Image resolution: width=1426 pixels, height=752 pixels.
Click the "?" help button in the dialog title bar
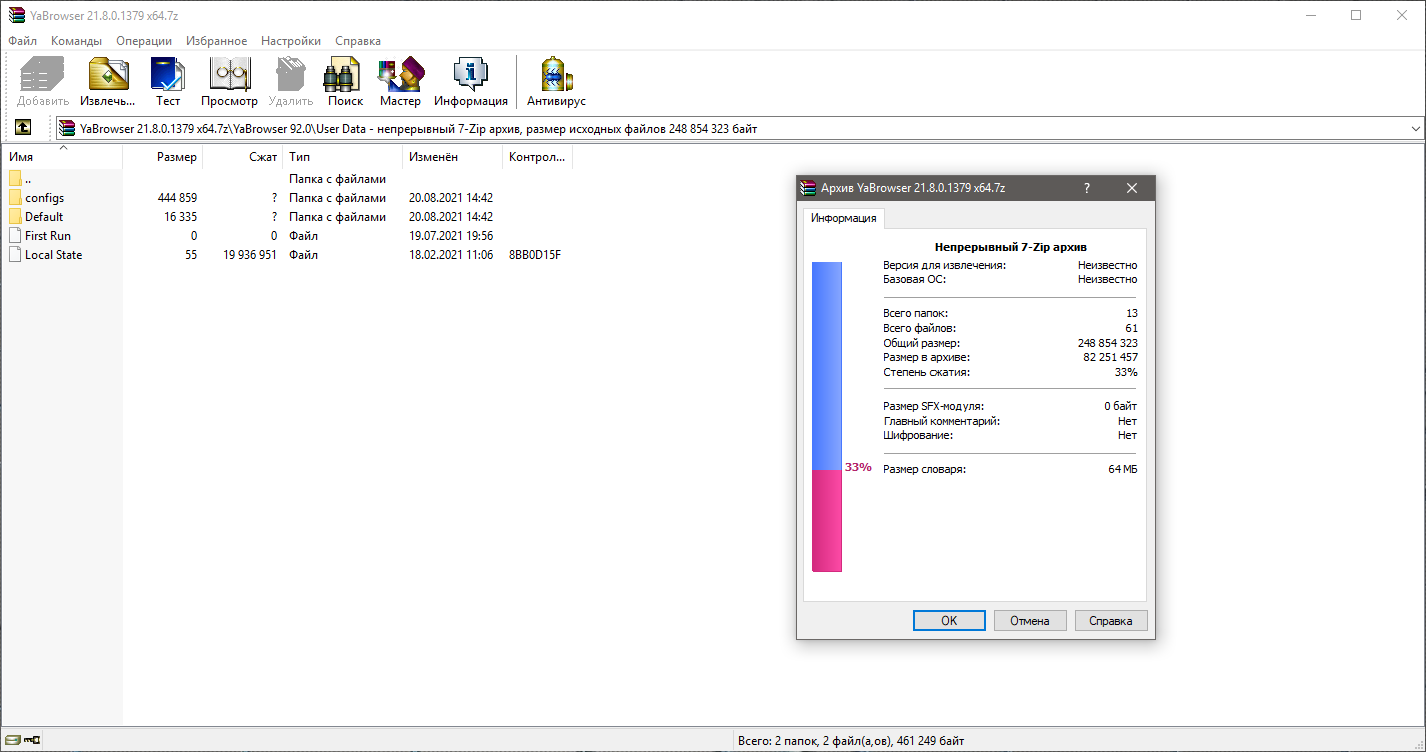[1087, 188]
